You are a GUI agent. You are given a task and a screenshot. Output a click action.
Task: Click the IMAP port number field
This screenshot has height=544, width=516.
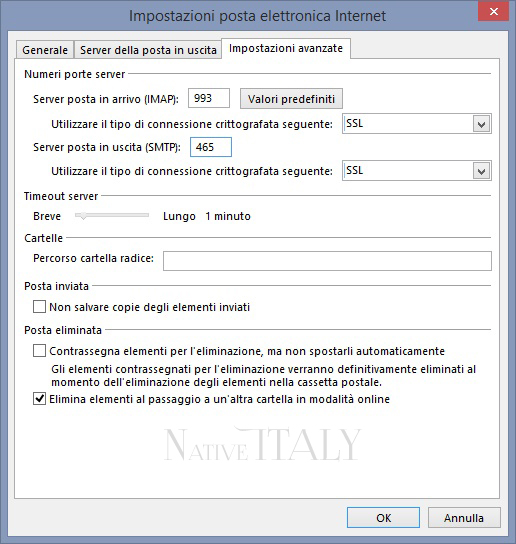coord(209,98)
